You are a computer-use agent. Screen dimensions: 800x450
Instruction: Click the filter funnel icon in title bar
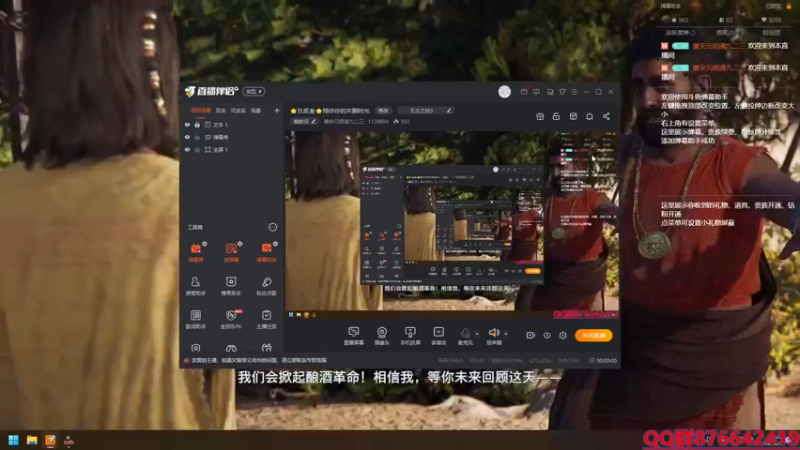pyautogui.click(x=562, y=92)
